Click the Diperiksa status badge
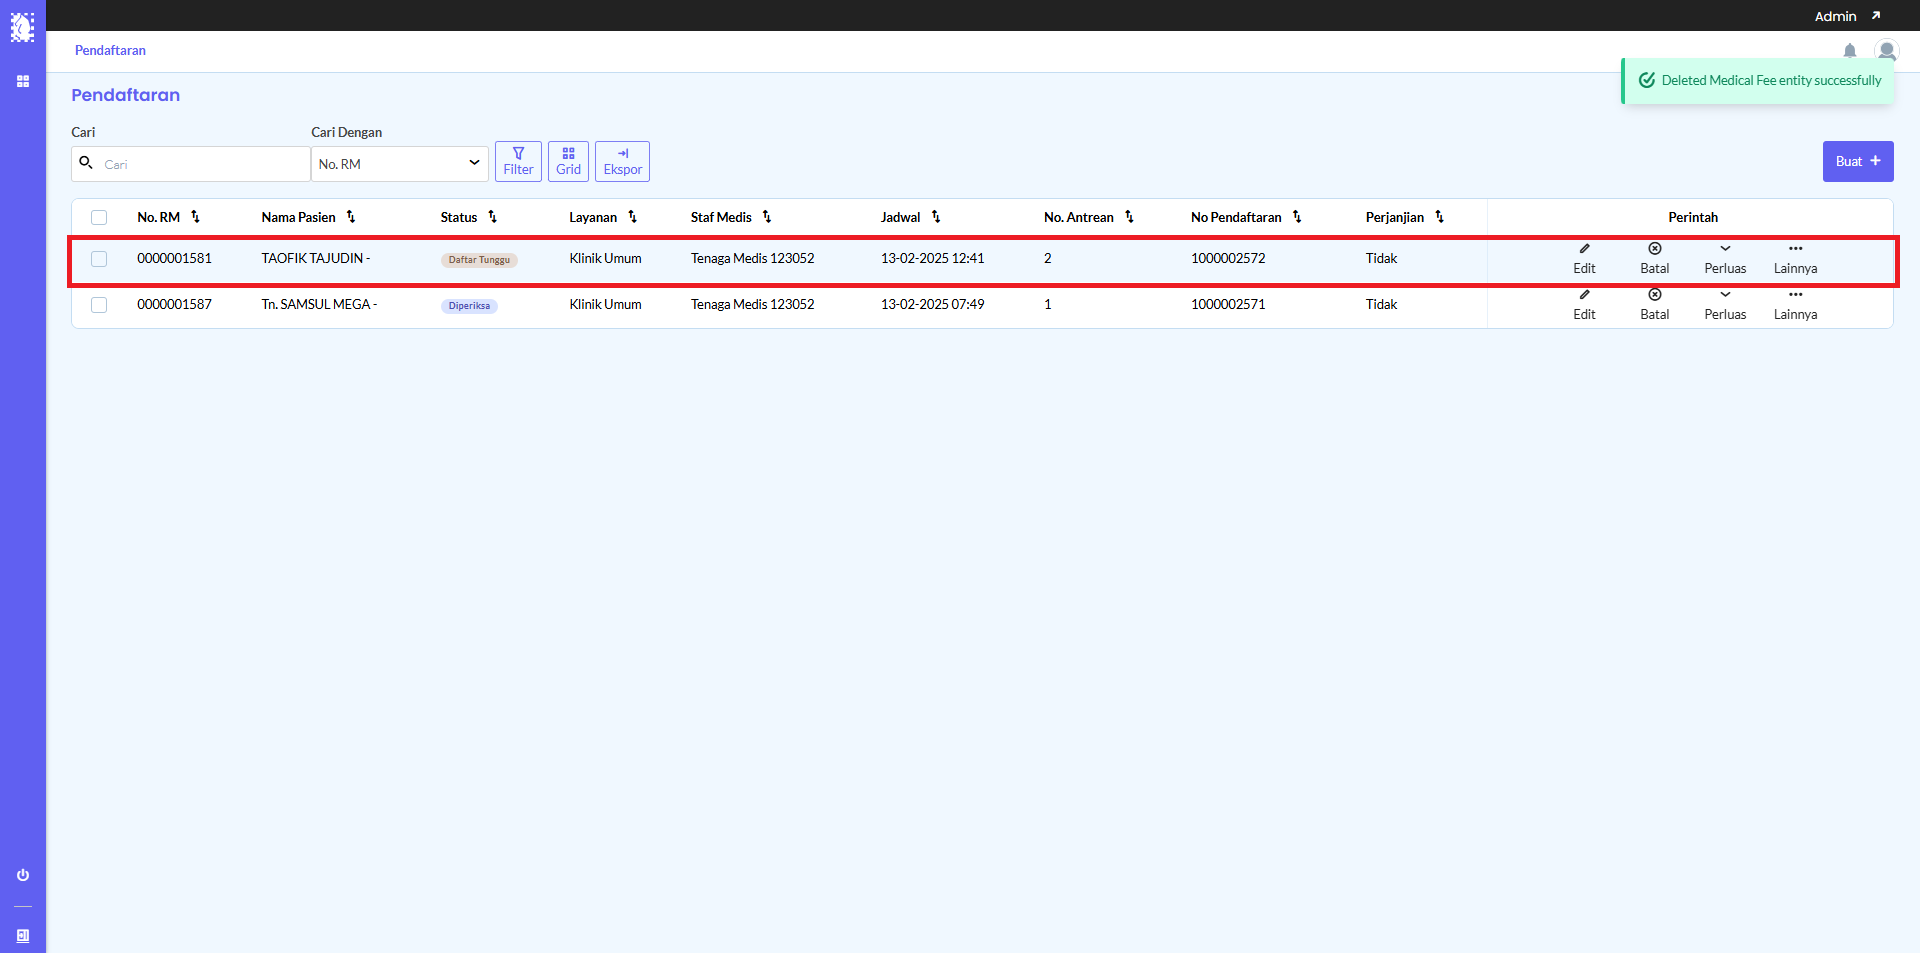 point(469,306)
